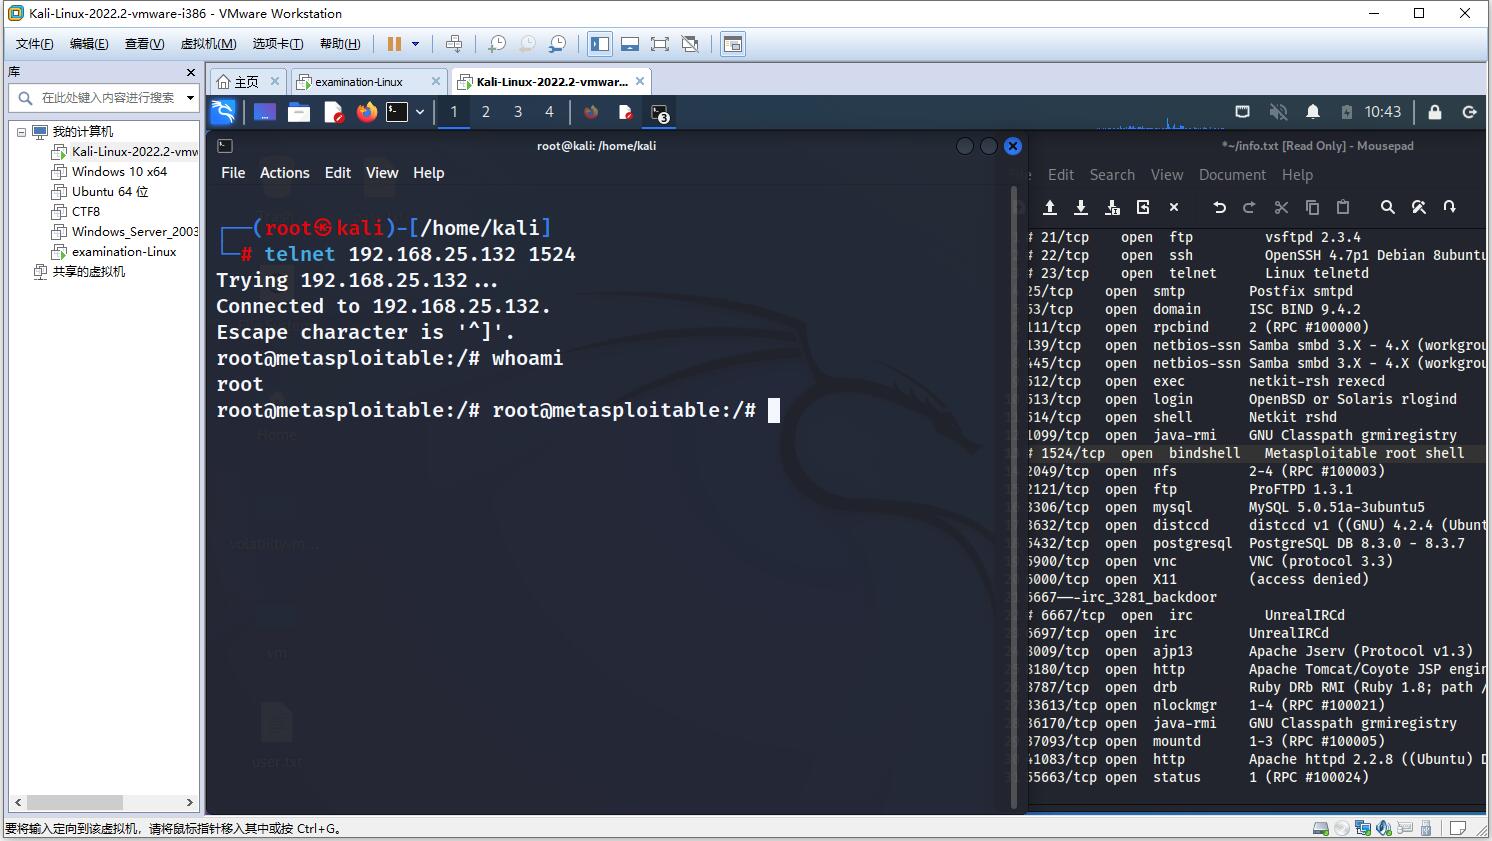Toggle the library sidebar view in the VMware toolbar

(x=600, y=44)
